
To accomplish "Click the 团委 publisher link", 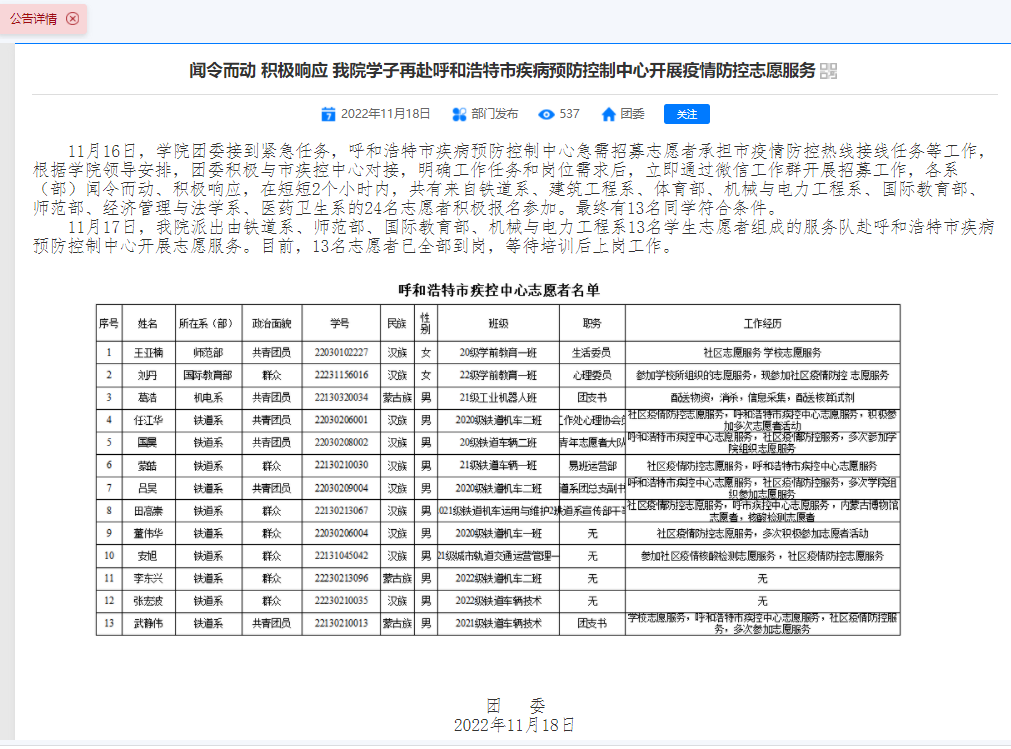I will coord(633,114).
